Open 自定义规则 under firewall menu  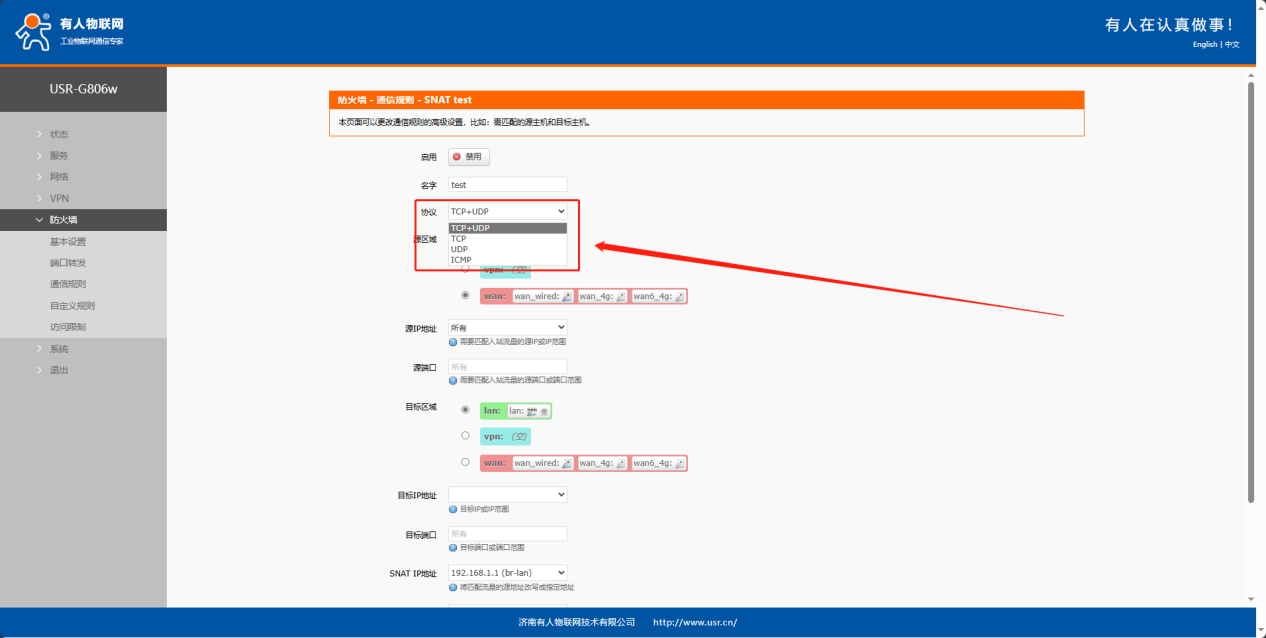(72, 306)
